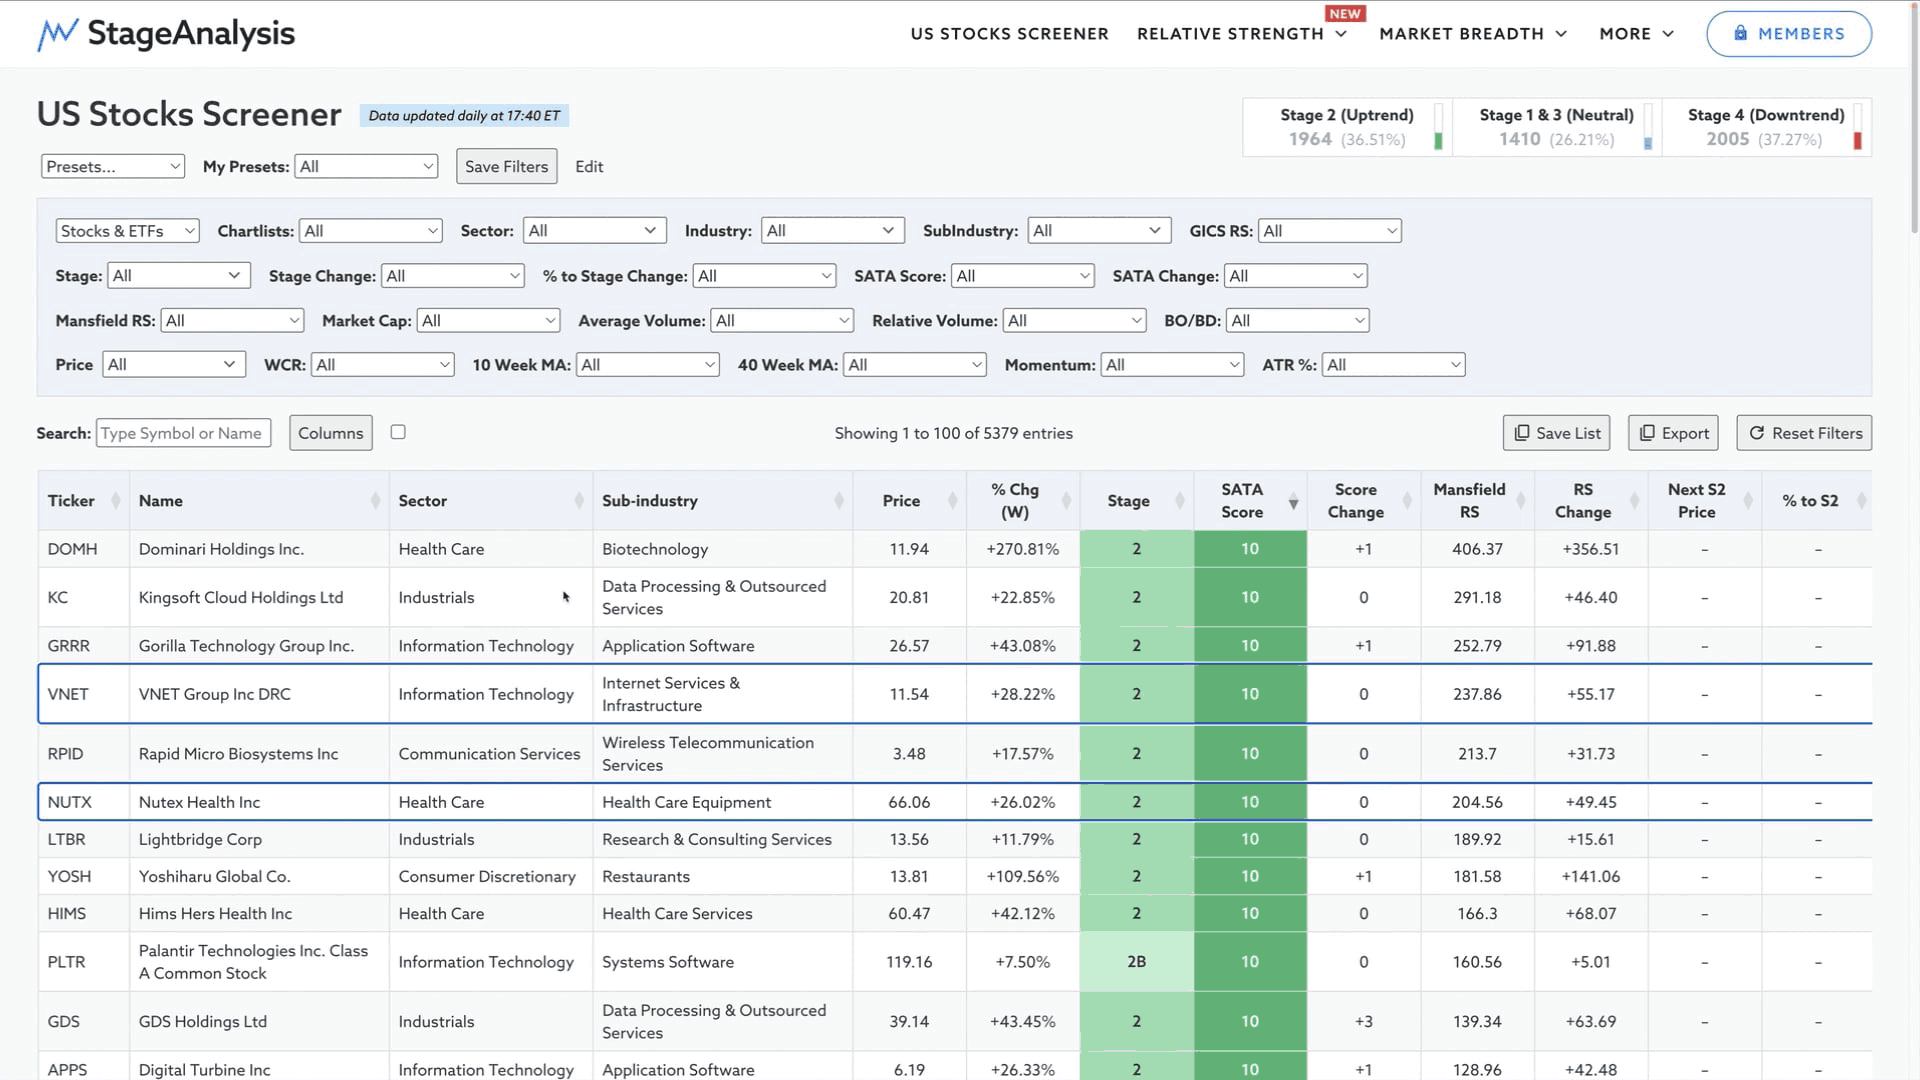
Task: Click the Reset Filters refresh icon
Action: click(1756, 433)
